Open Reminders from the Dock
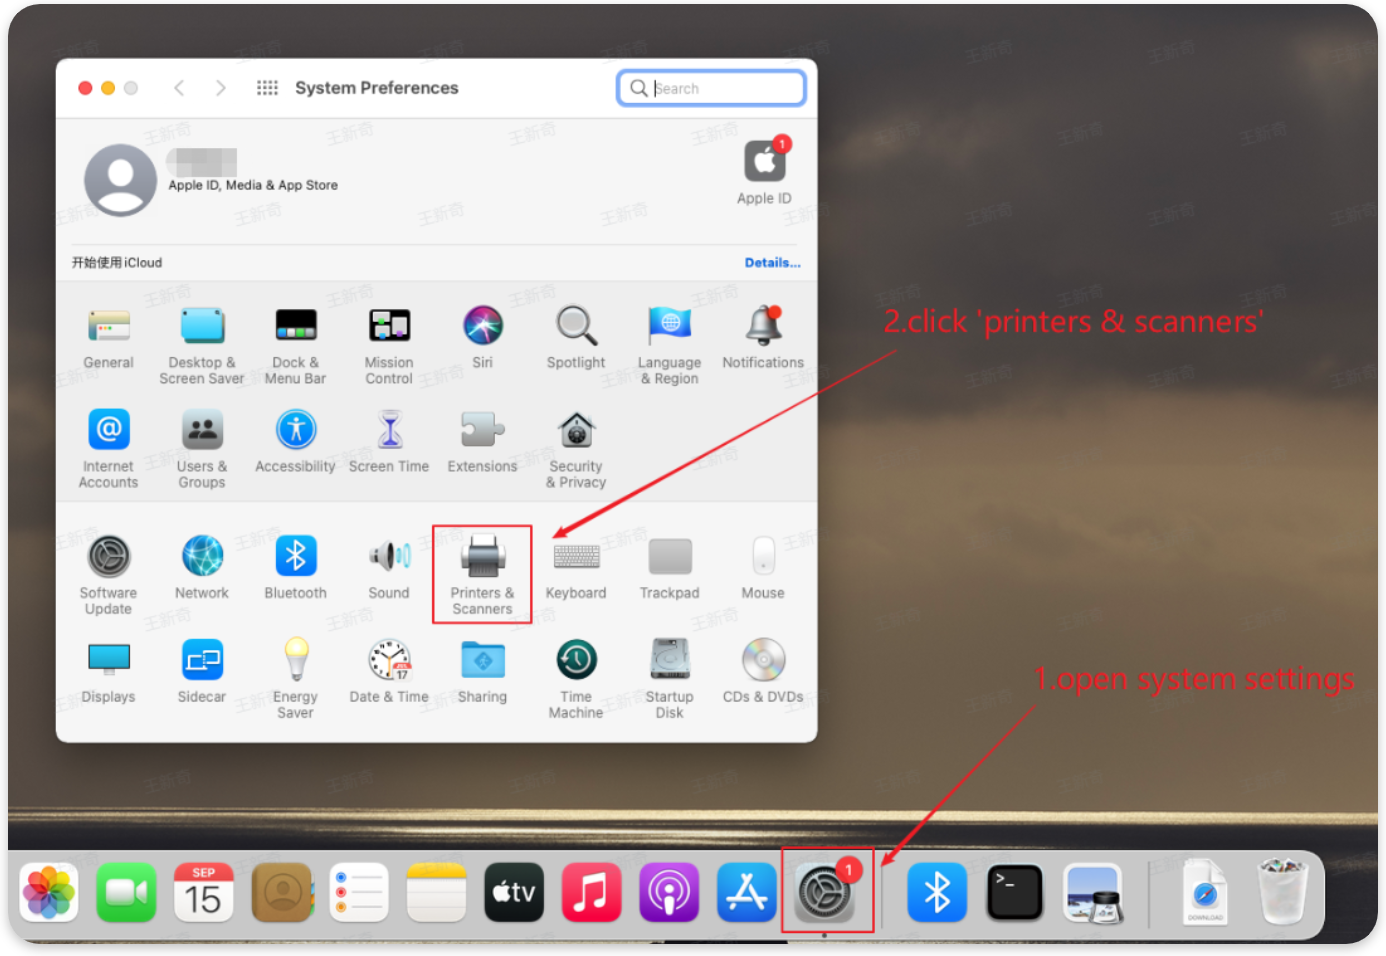Screen dimensions: 1386x956 click(x=359, y=892)
